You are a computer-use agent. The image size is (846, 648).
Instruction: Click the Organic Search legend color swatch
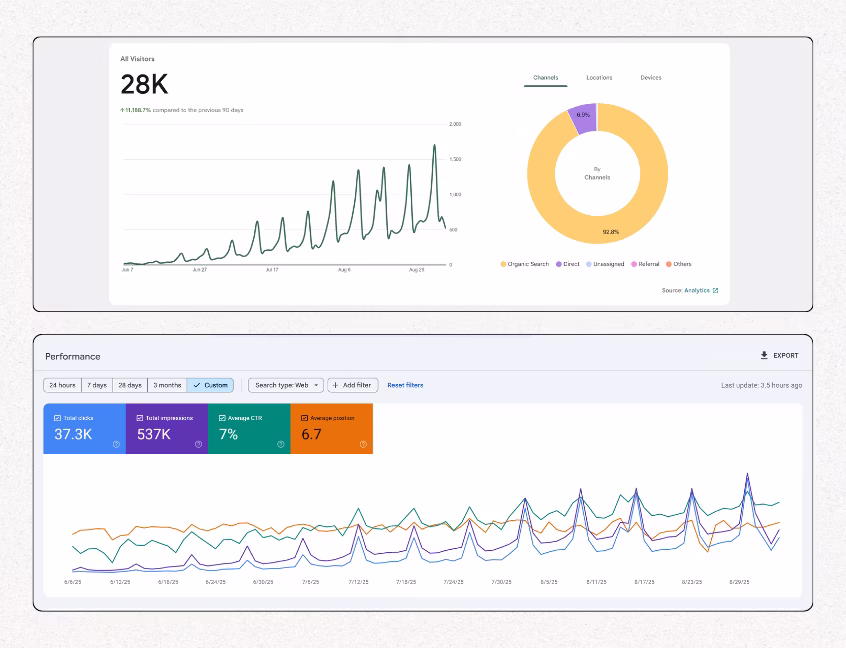503,264
